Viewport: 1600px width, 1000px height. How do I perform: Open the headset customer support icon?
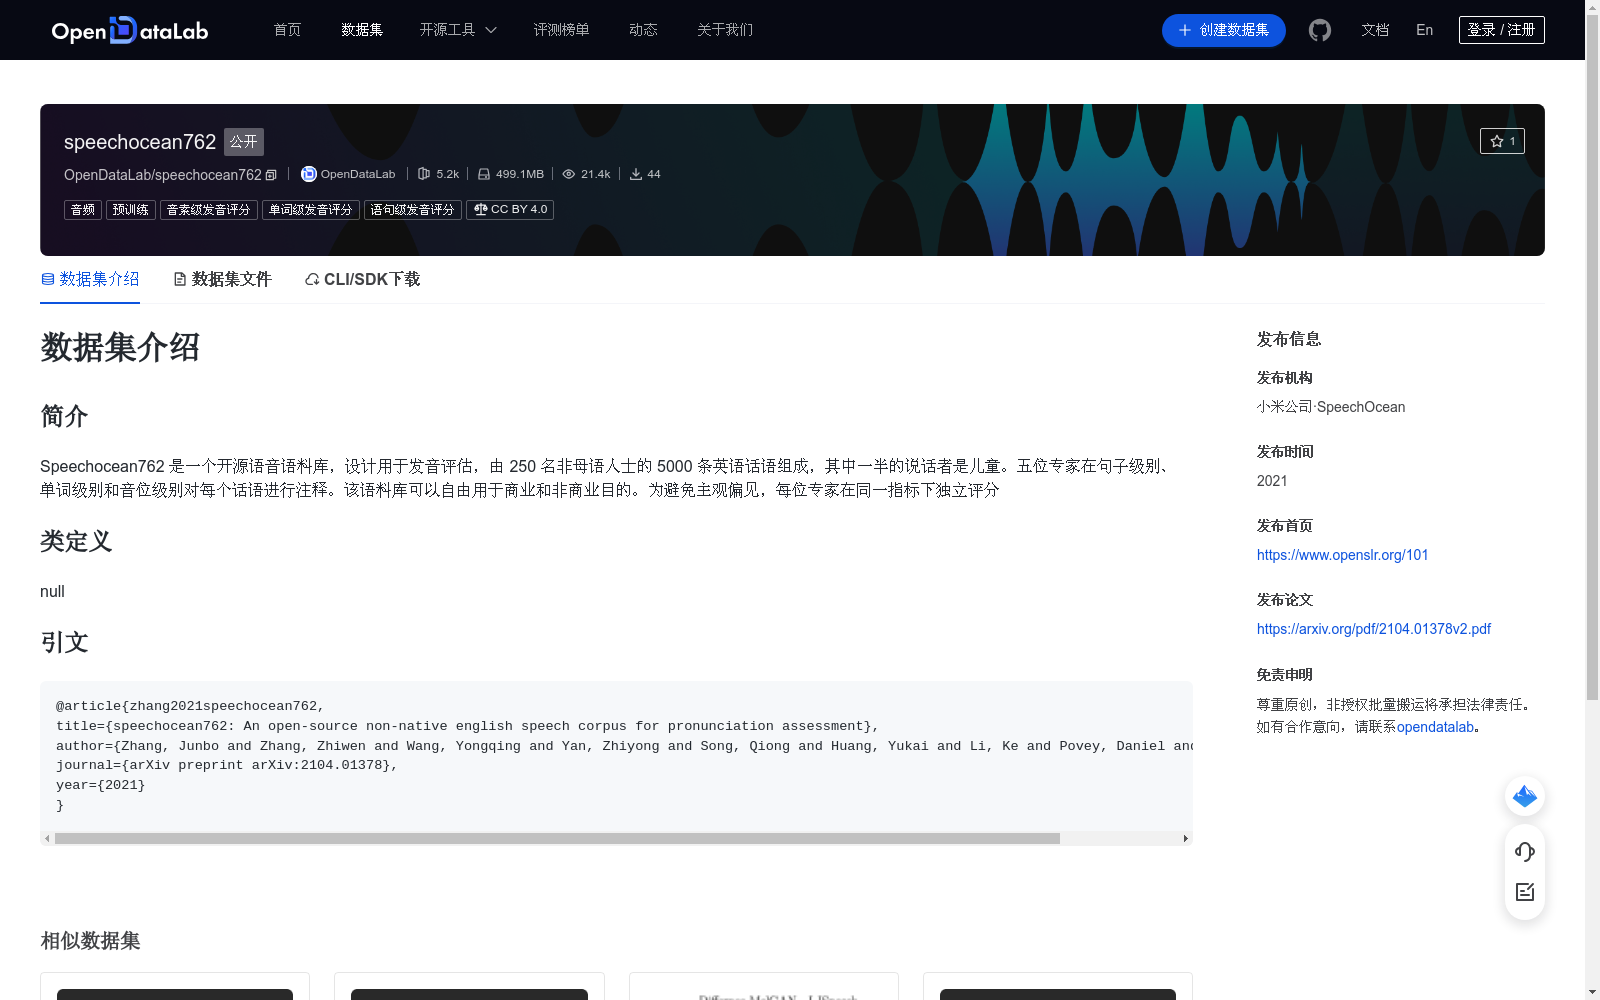point(1525,852)
